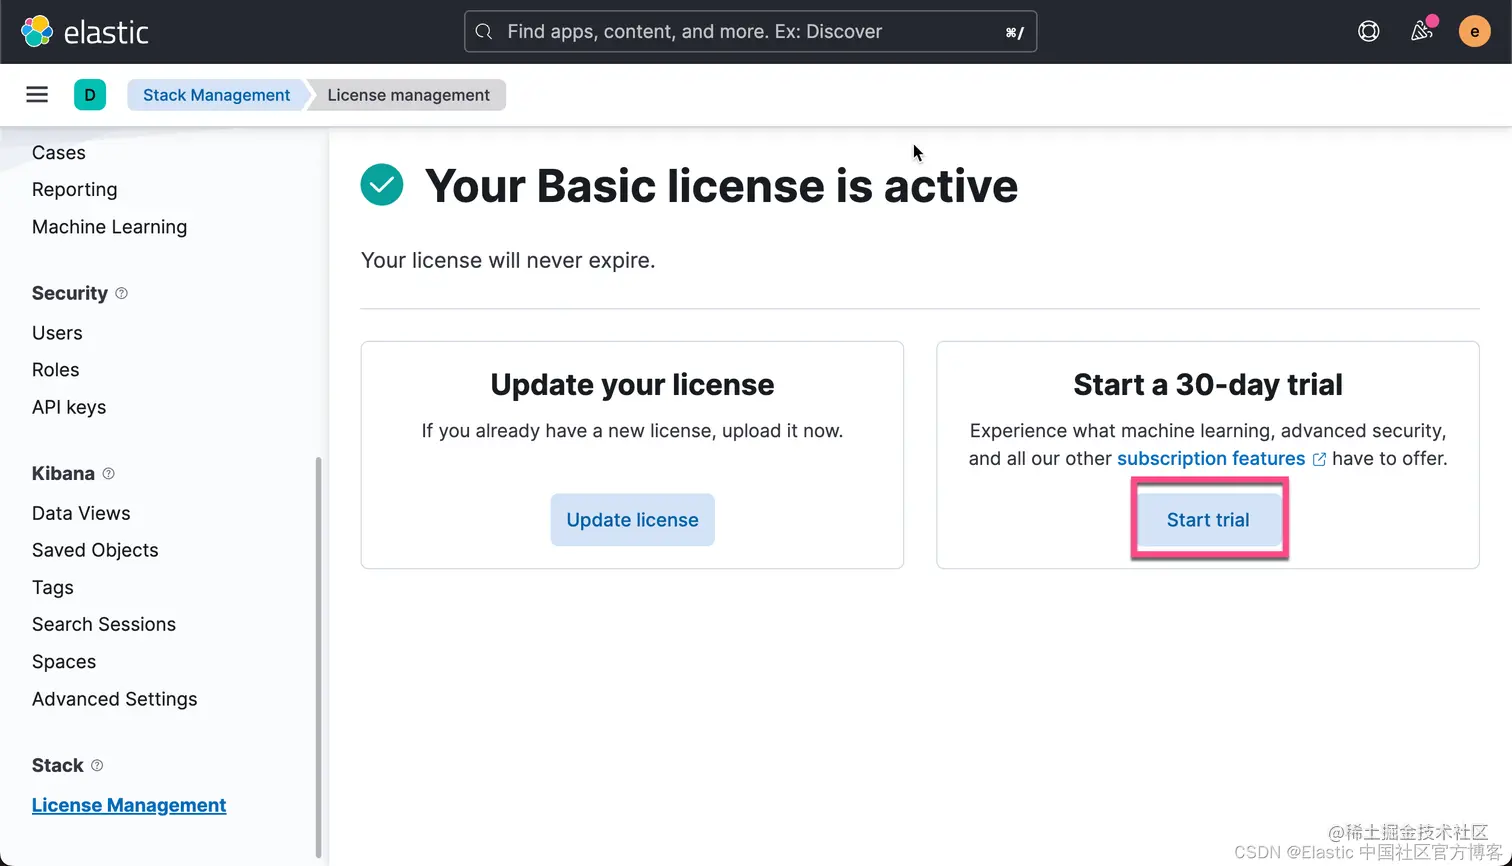Click the sidebar vertical scrollbar
Viewport: 1512px width, 866px height.
click(318, 657)
